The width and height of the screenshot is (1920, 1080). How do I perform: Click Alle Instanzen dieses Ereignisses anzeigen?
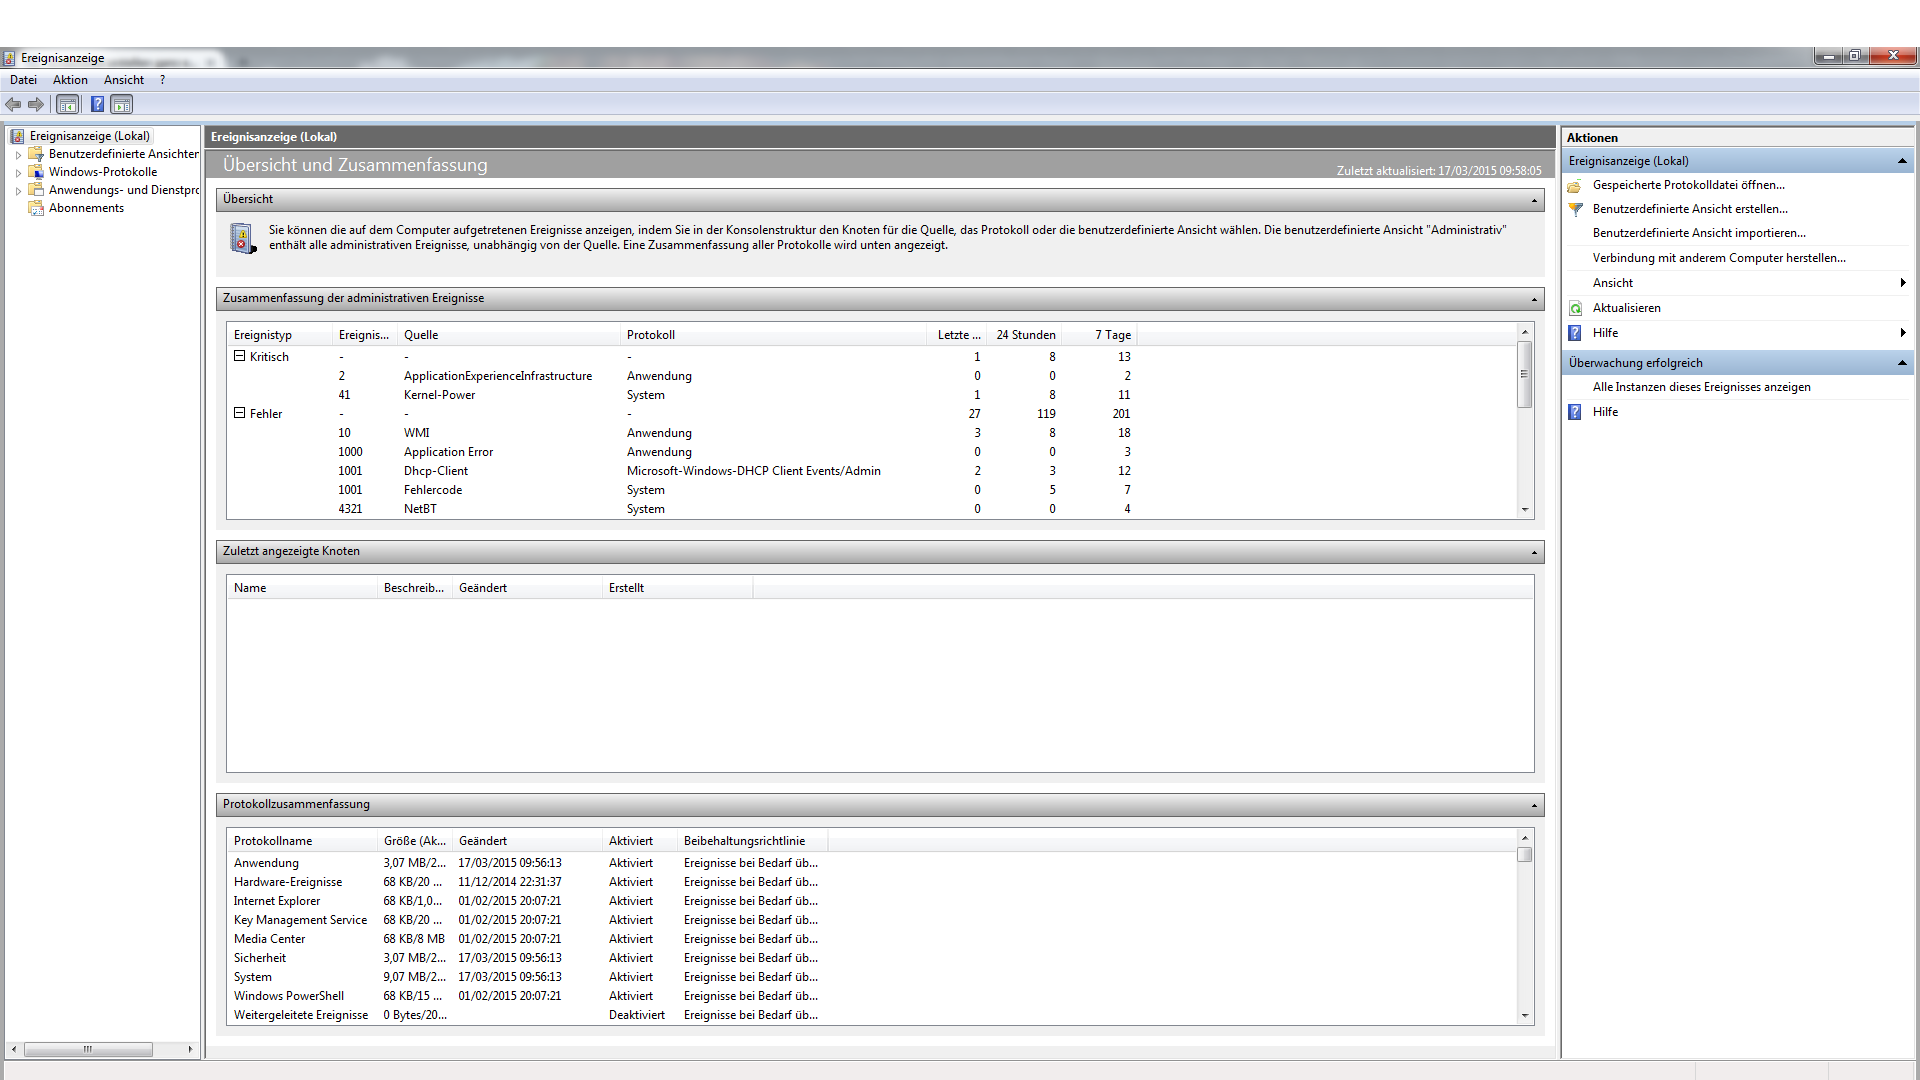coord(1701,387)
